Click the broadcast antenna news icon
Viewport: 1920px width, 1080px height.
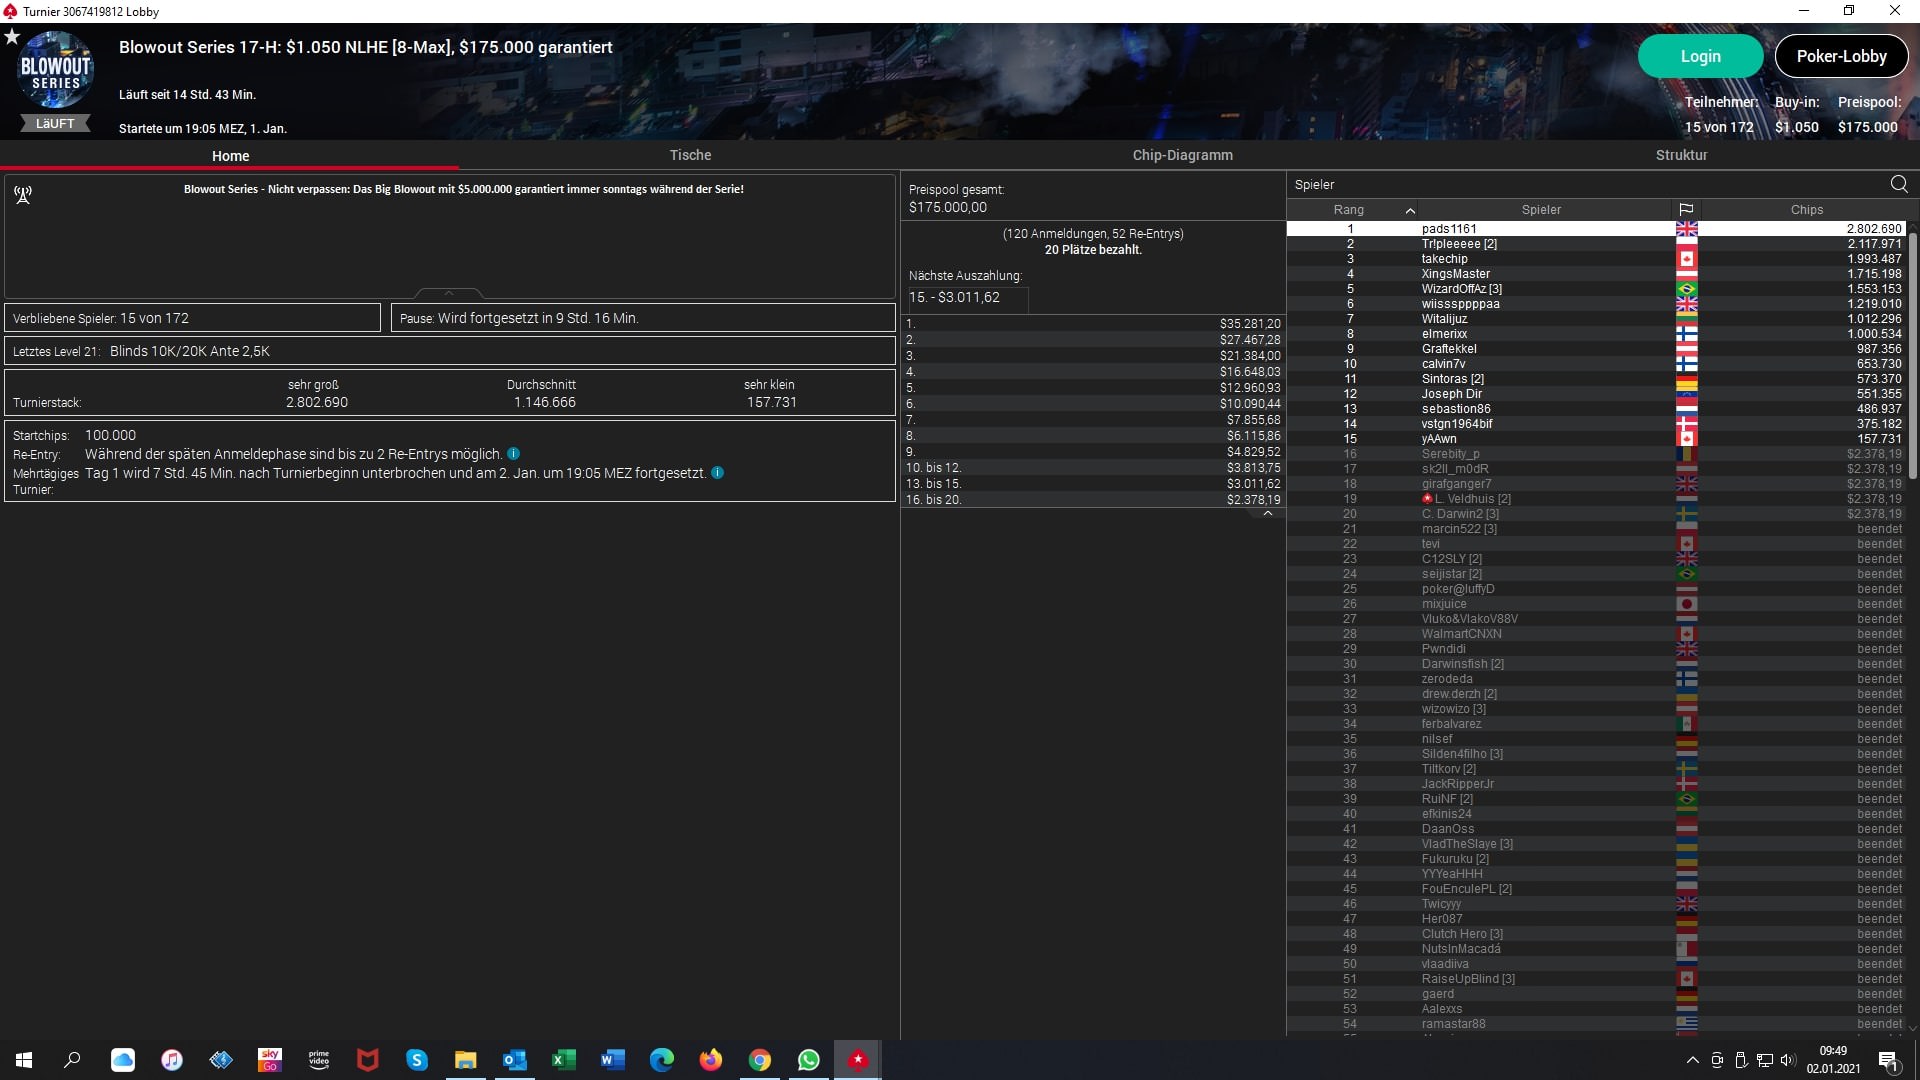click(x=23, y=195)
